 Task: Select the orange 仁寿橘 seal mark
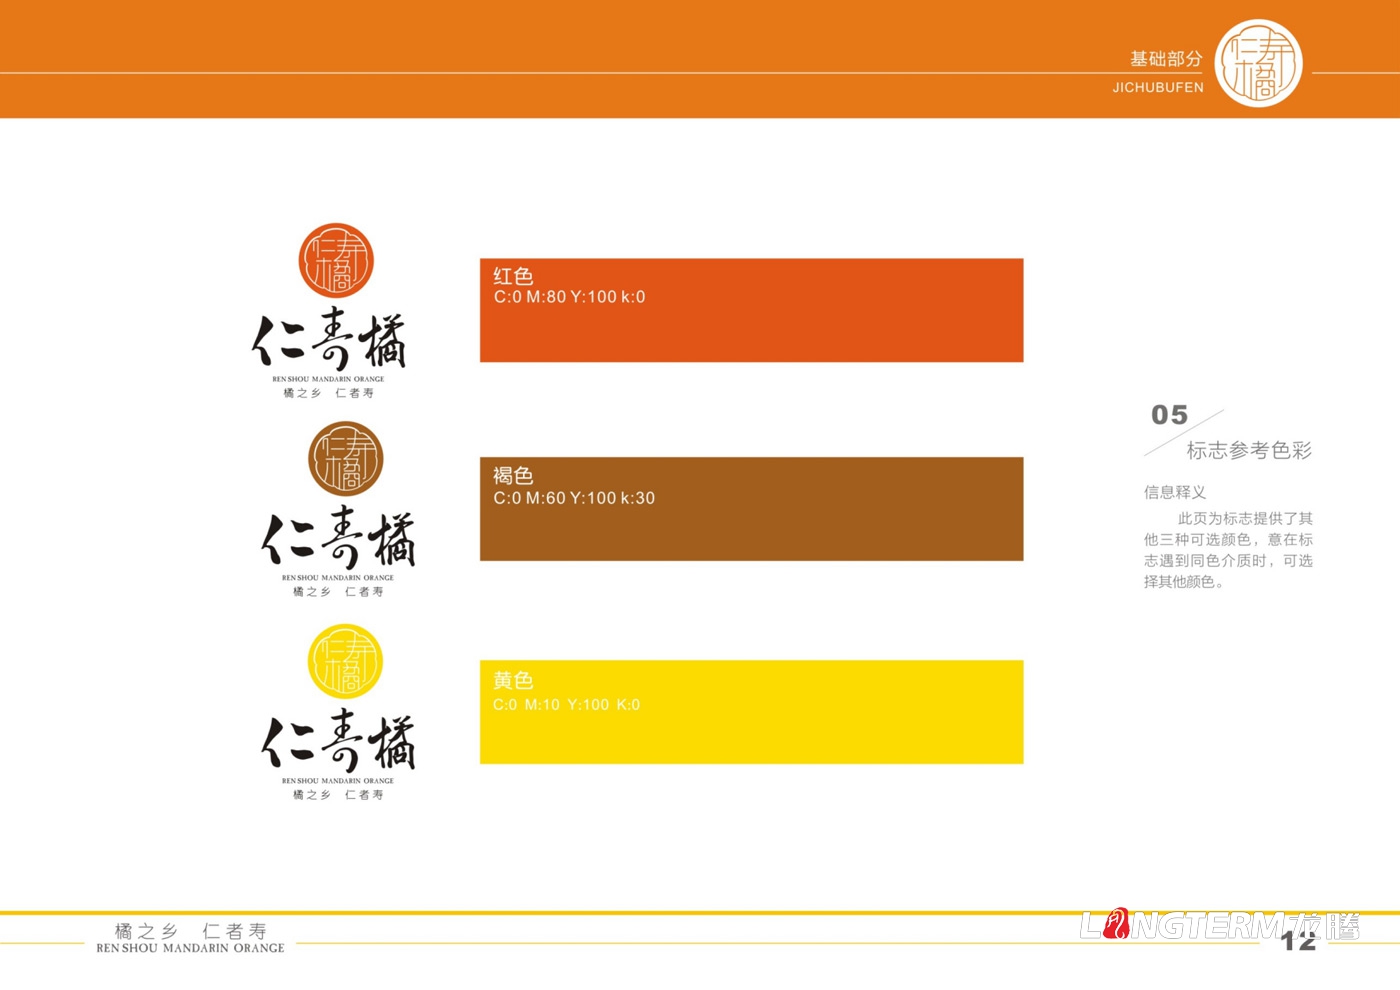337,262
